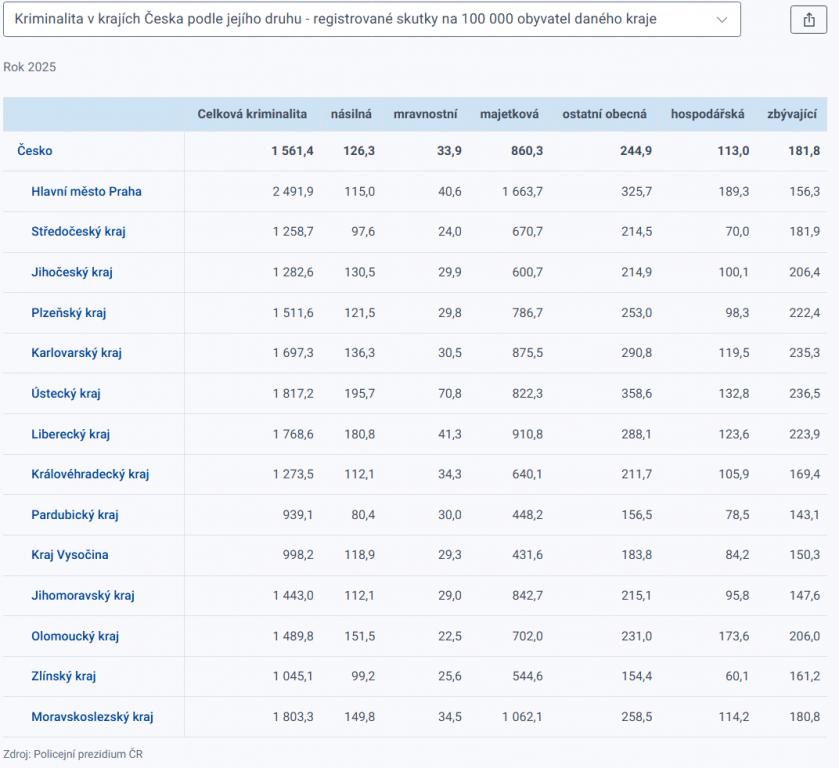Select Pardubický total value 939,1
This screenshot has width=839, height=768.
click(x=298, y=515)
